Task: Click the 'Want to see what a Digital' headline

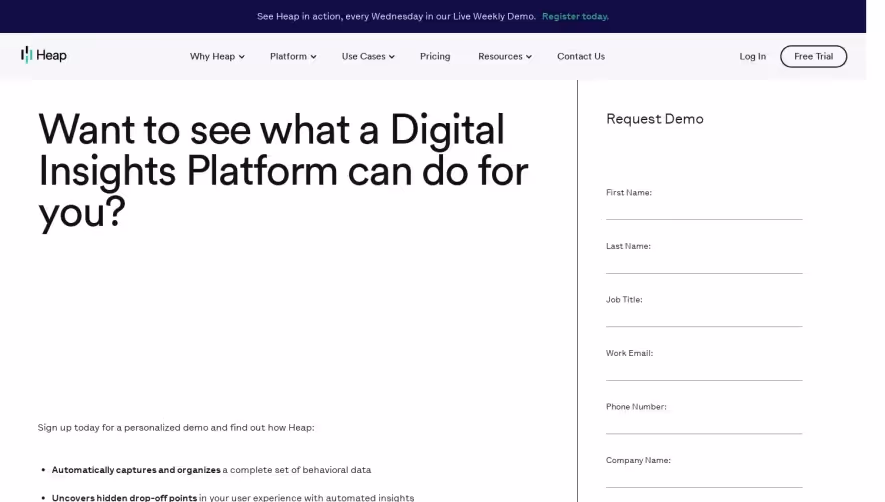Action: [x=283, y=171]
